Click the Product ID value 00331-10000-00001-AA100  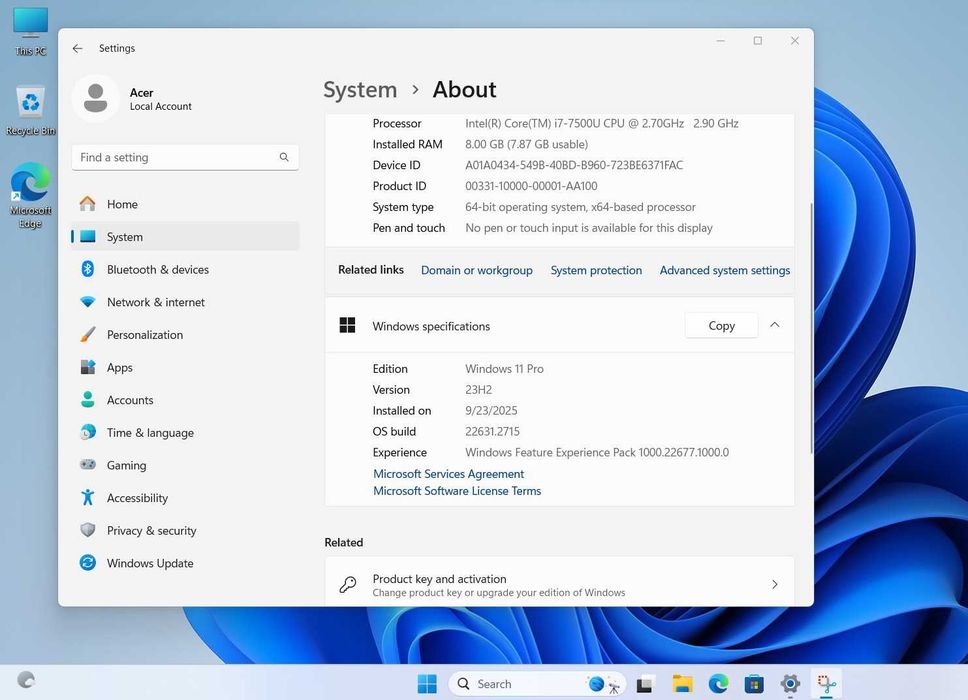pyautogui.click(x=531, y=186)
